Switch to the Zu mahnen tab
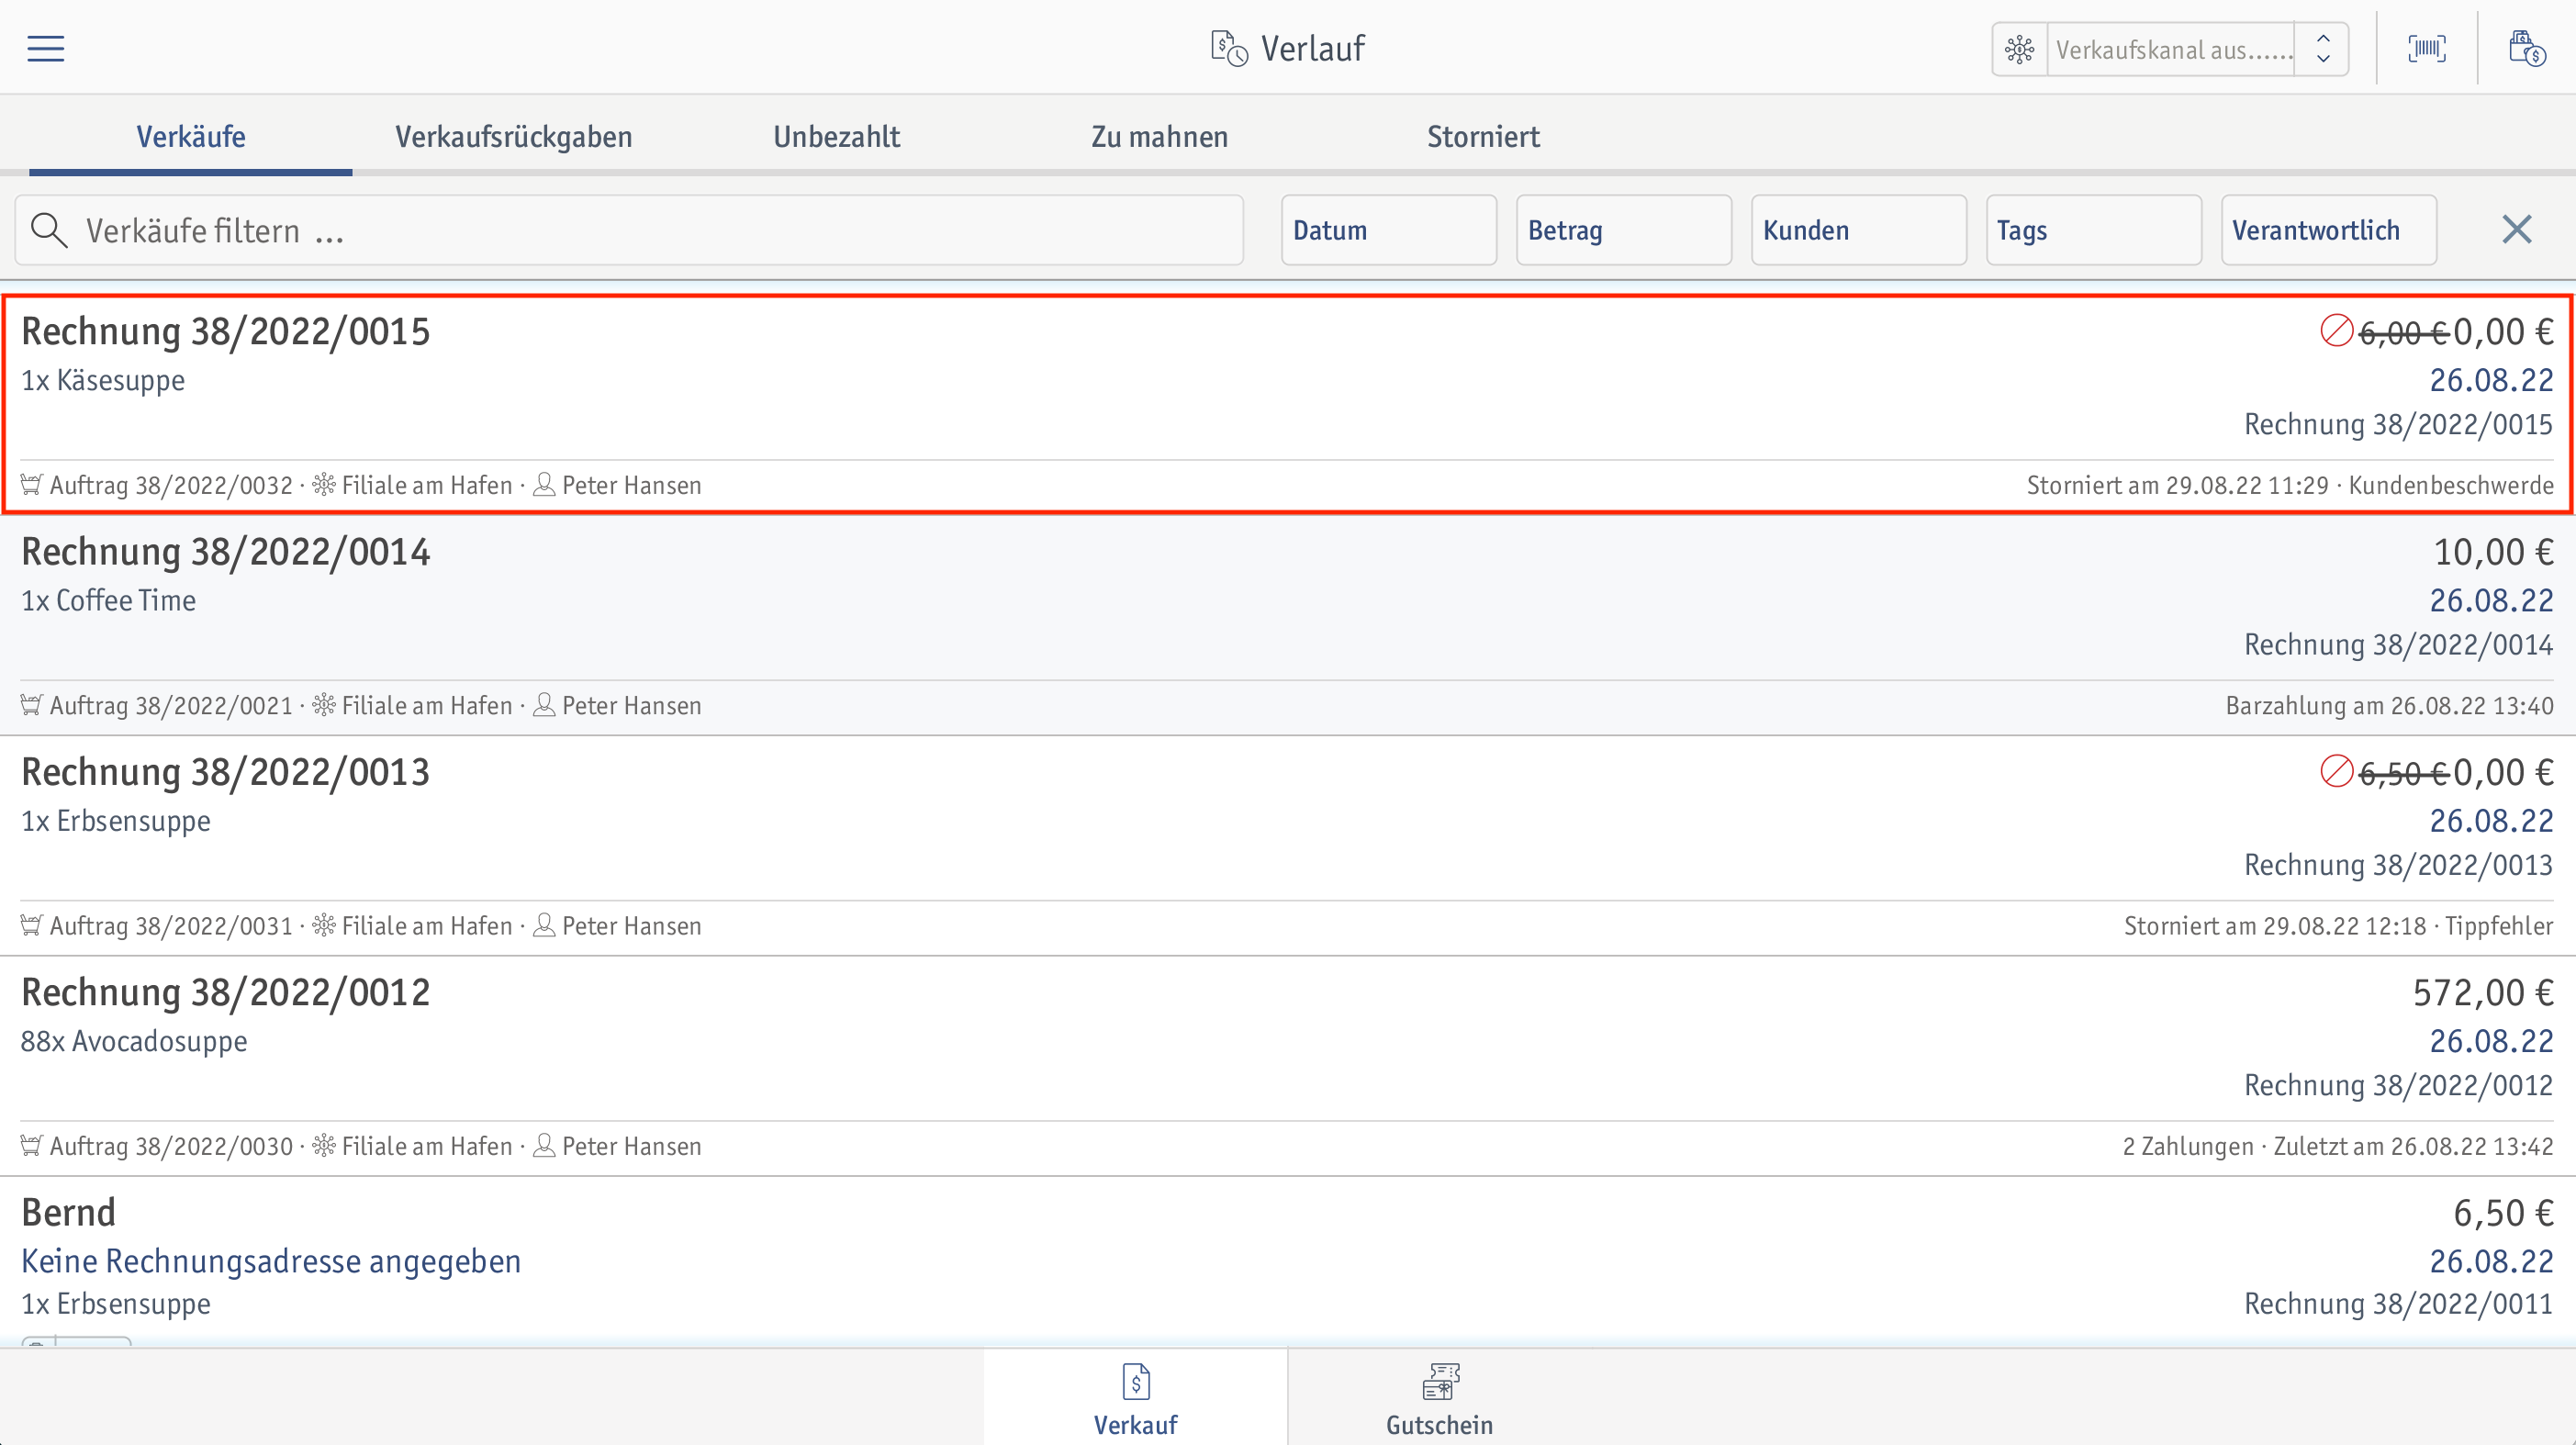The image size is (2576, 1445). pyautogui.click(x=1160, y=137)
